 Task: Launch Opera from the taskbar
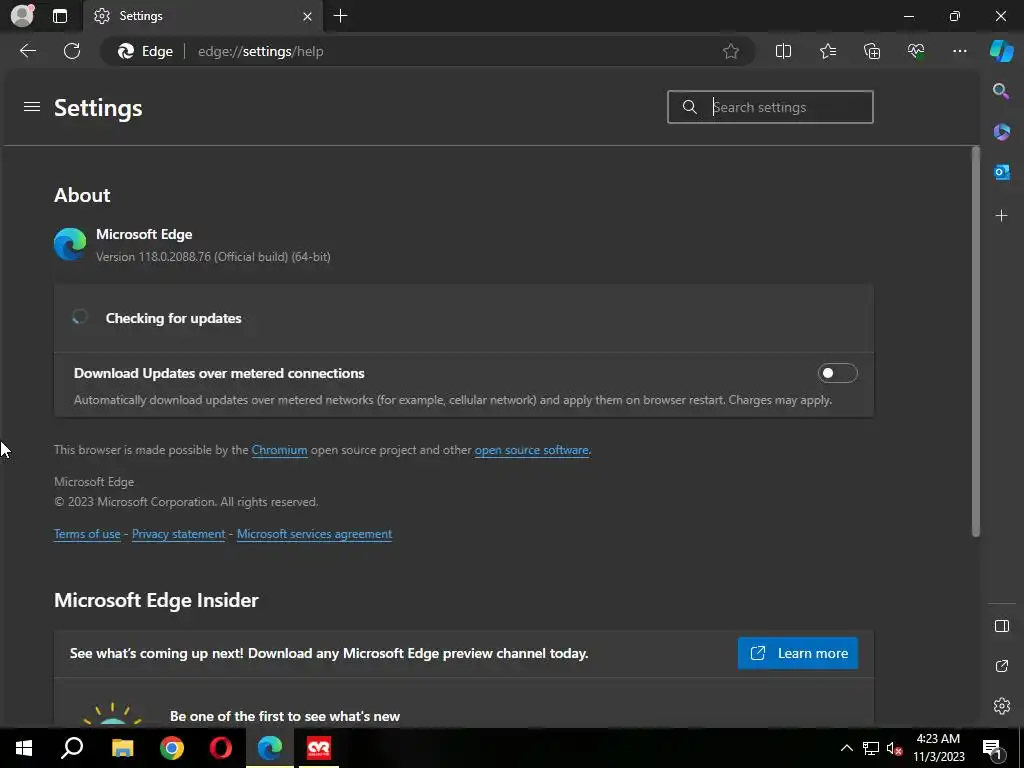click(x=221, y=748)
